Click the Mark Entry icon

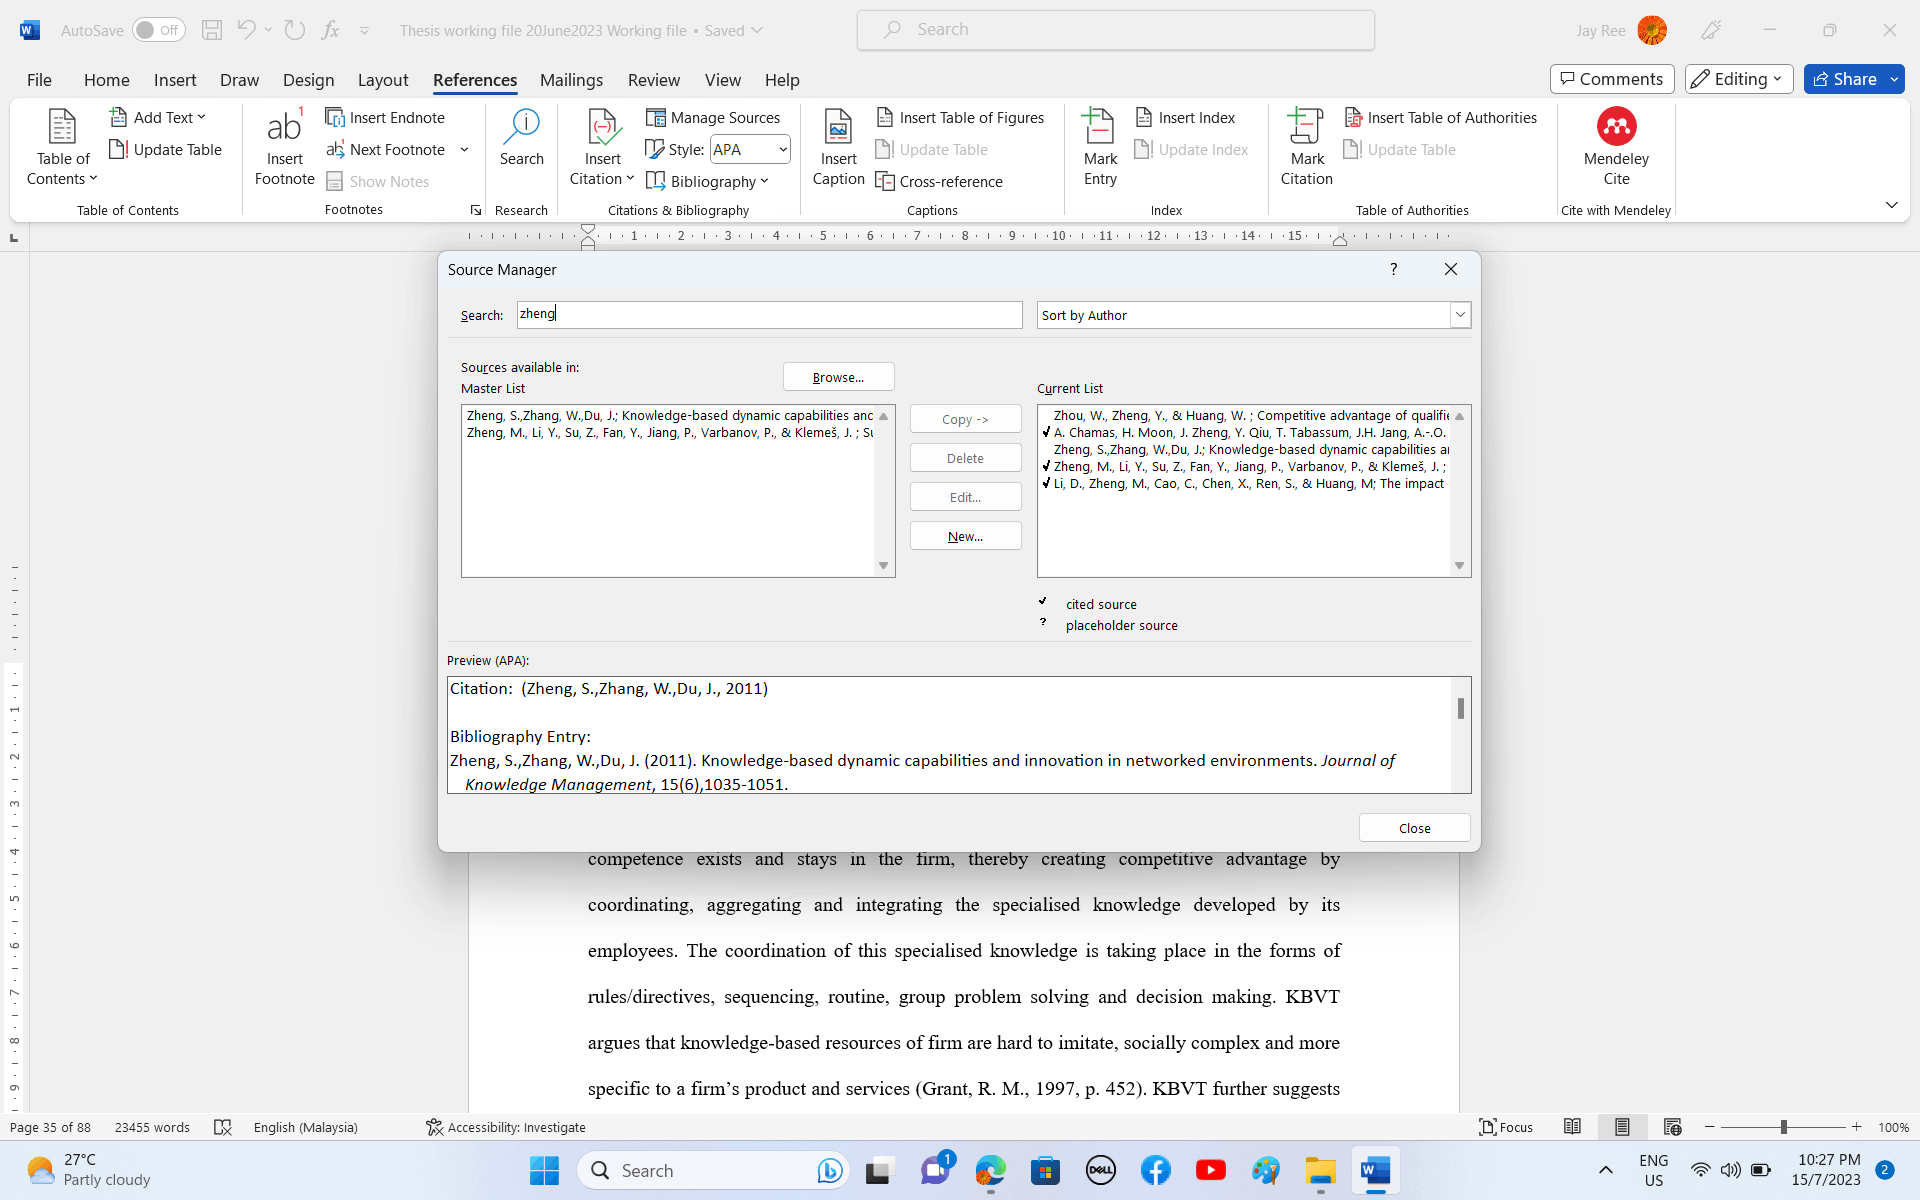(x=1099, y=128)
